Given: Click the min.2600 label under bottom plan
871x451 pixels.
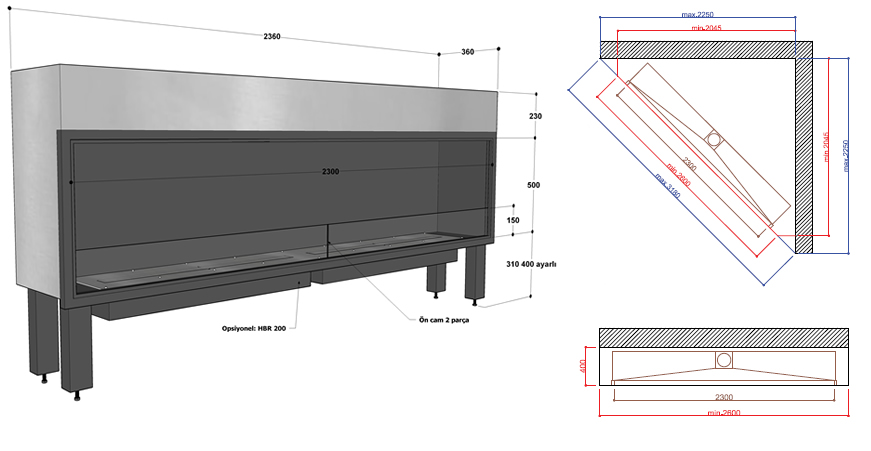Looking at the screenshot, I should click(722, 412).
